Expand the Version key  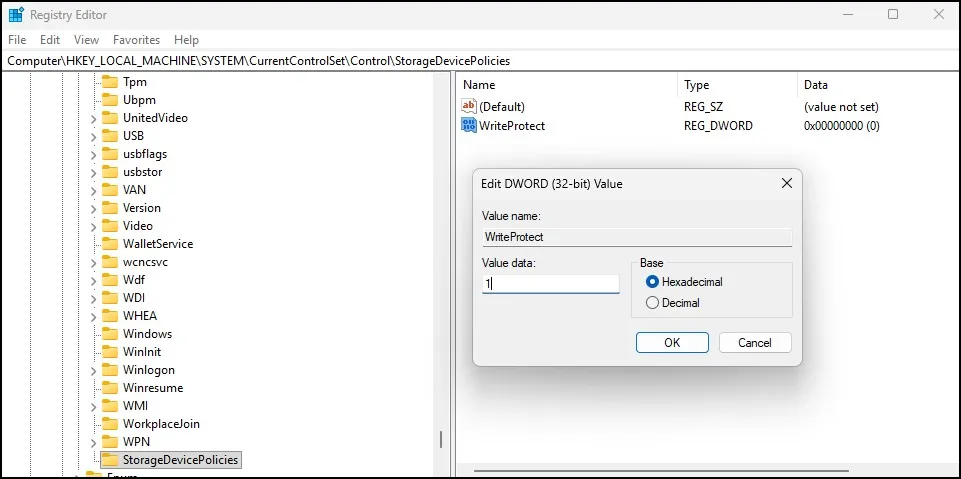coord(93,208)
